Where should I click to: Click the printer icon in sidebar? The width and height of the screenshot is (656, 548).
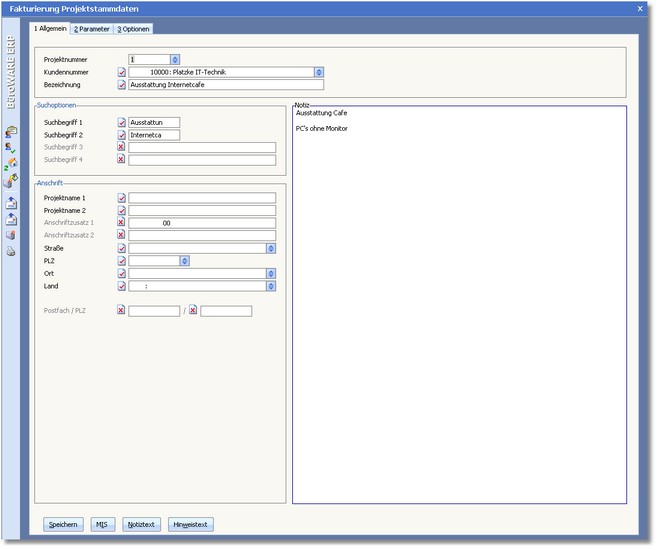pyautogui.click(x=11, y=251)
